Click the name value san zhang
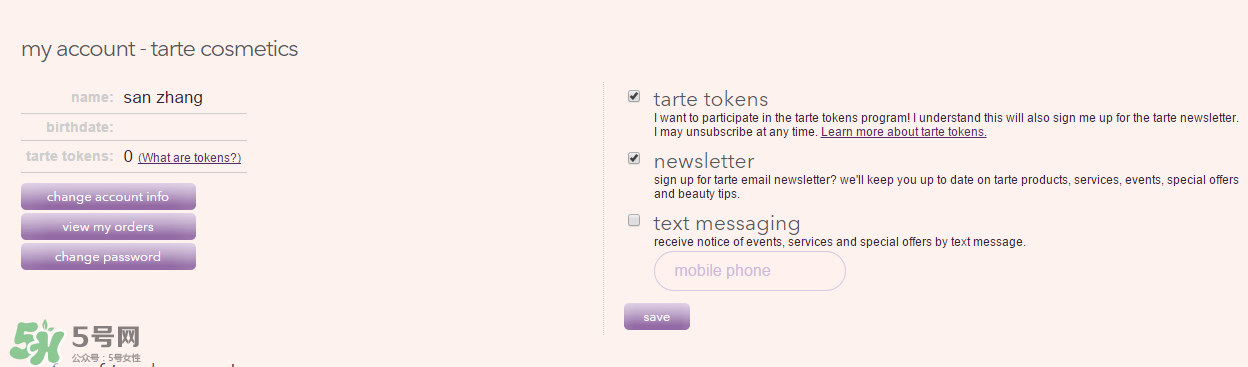Screen dimensions: 1248x367 (163, 97)
